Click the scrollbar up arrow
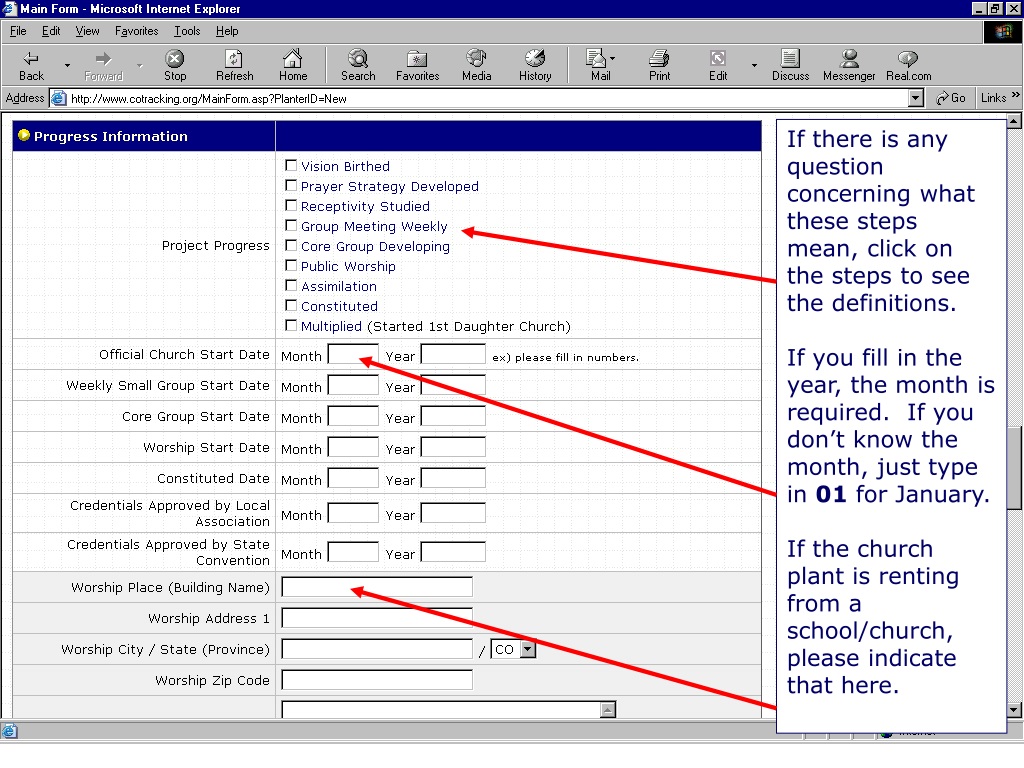1024x768 pixels. click(x=1014, y=121)
